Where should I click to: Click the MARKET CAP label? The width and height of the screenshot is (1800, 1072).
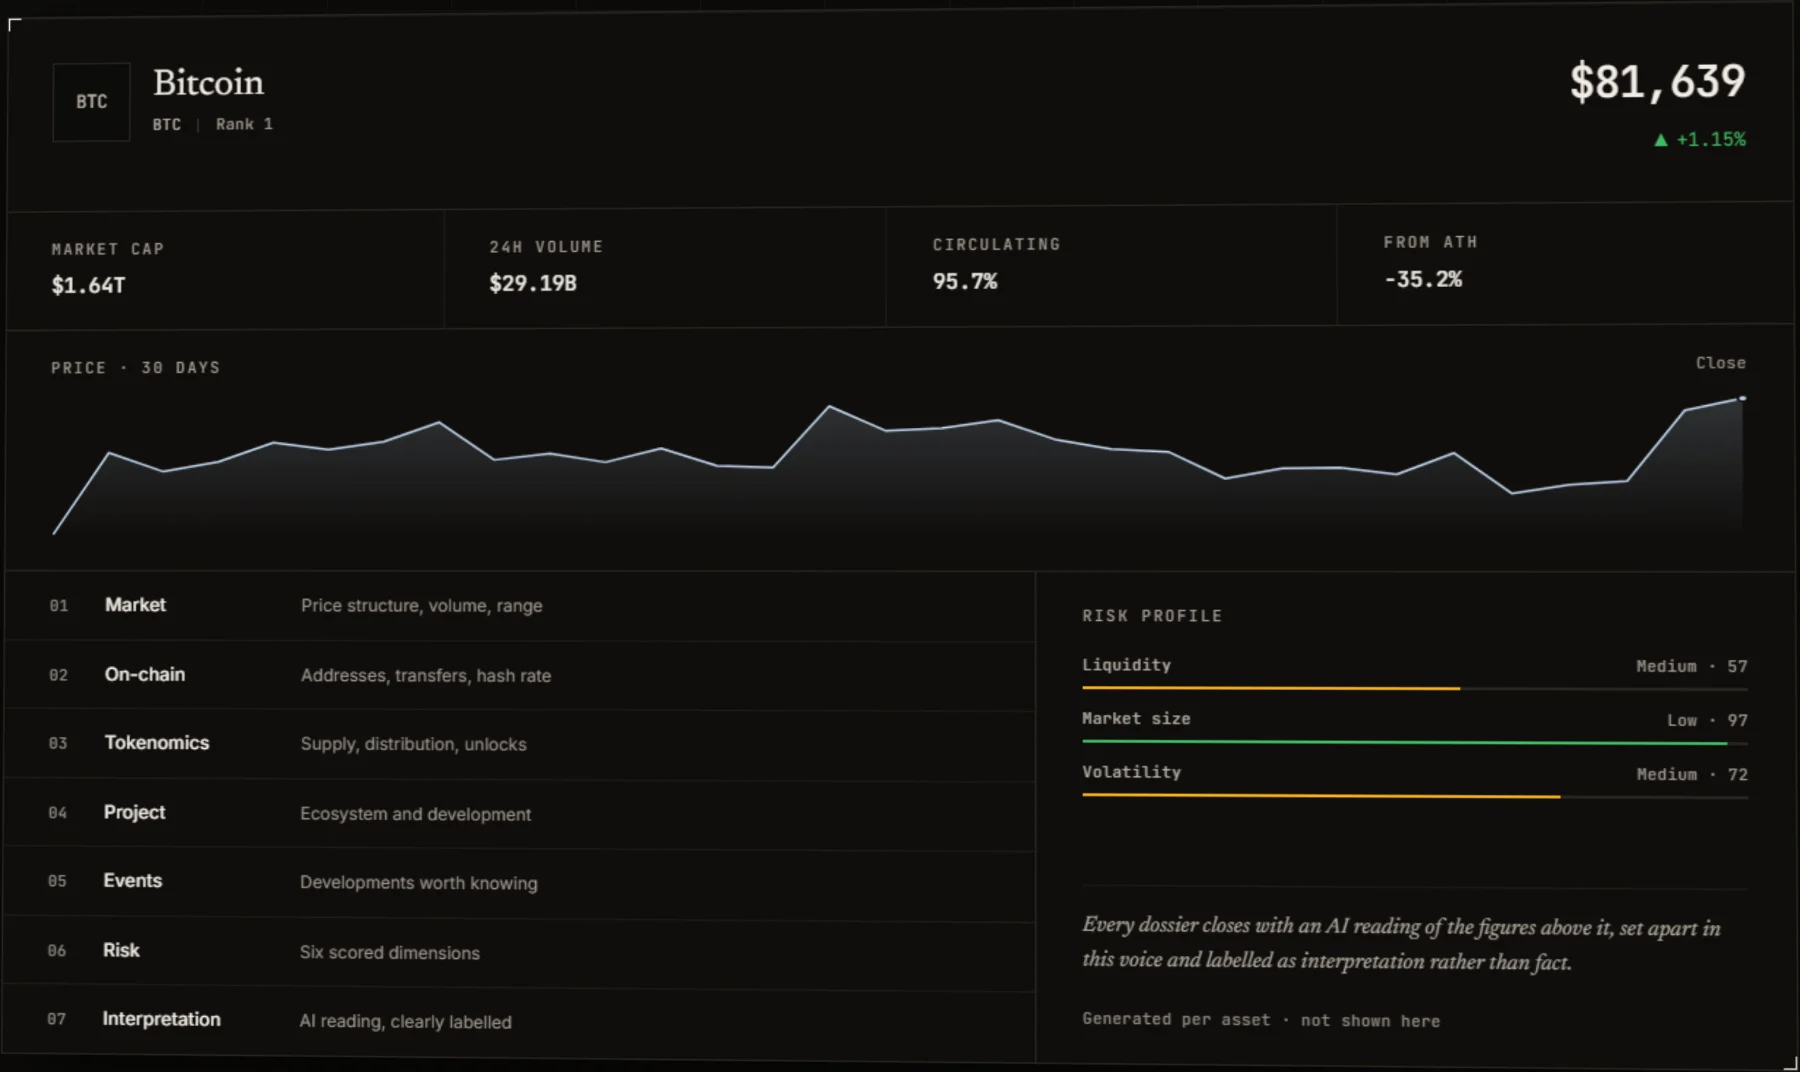coord(107,249)
